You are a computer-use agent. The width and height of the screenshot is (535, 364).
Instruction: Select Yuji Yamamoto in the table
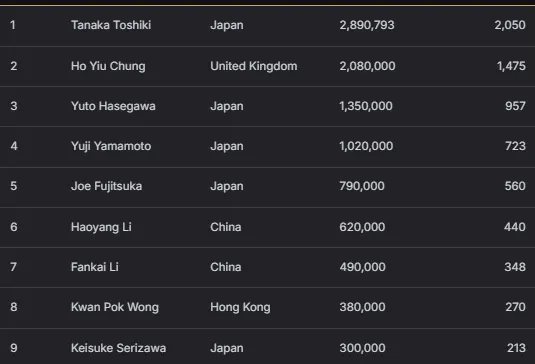pos(111,146)
